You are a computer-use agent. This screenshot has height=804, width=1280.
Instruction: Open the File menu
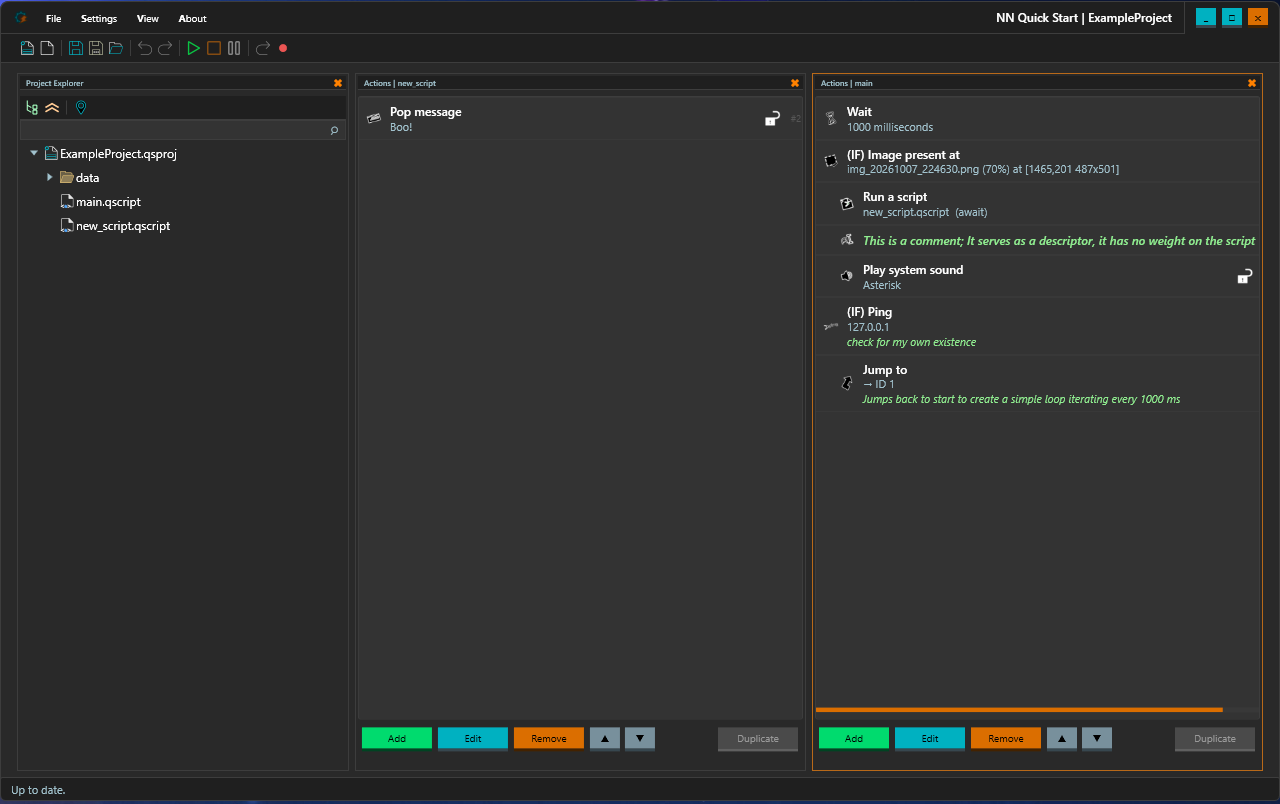click(53, 19)
